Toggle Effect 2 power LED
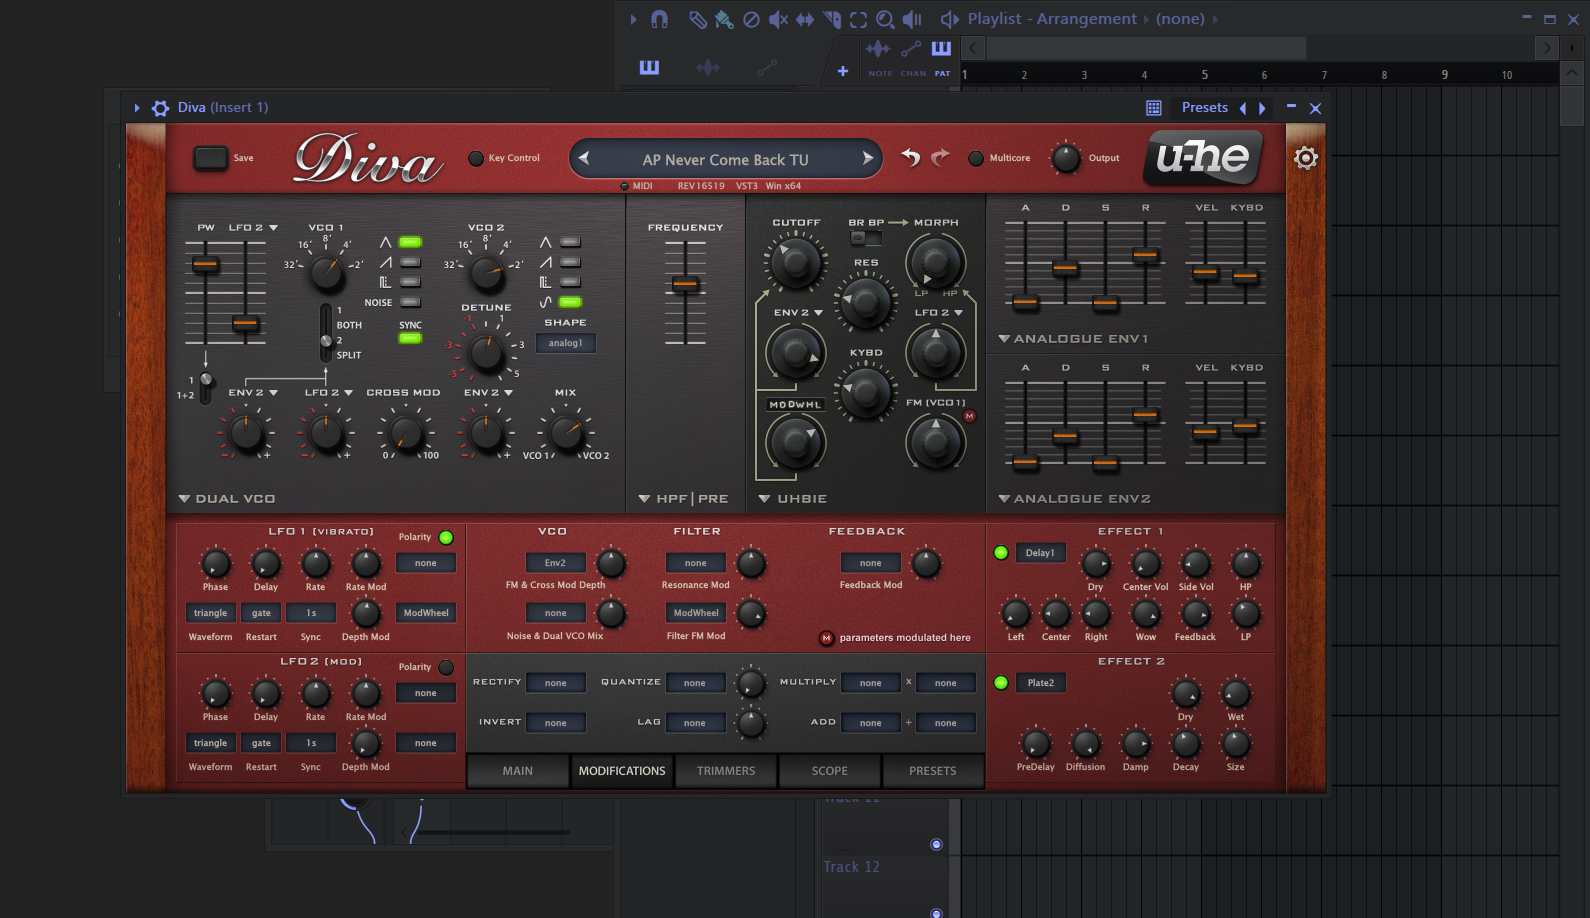1590x918 pixels. point(1001,683)
